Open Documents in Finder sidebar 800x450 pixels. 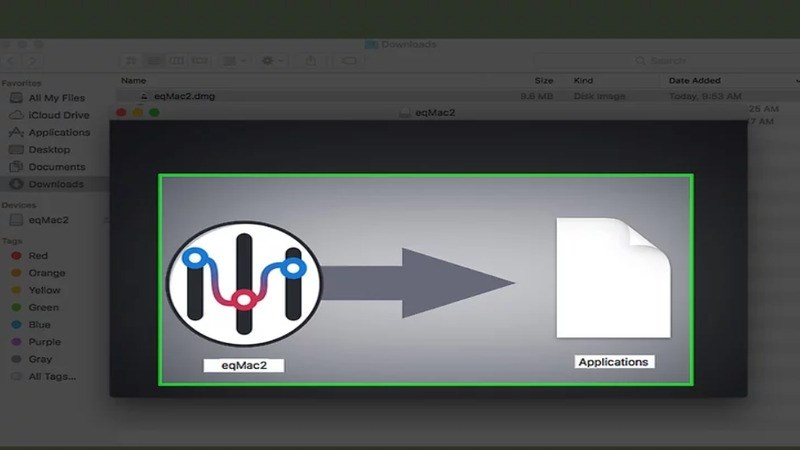57,167
